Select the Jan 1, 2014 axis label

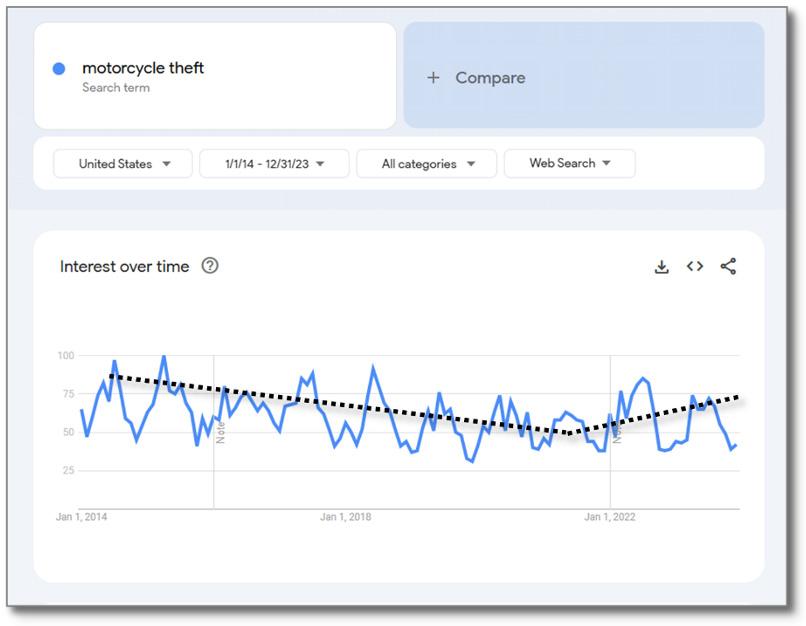(x=82, y=517)
